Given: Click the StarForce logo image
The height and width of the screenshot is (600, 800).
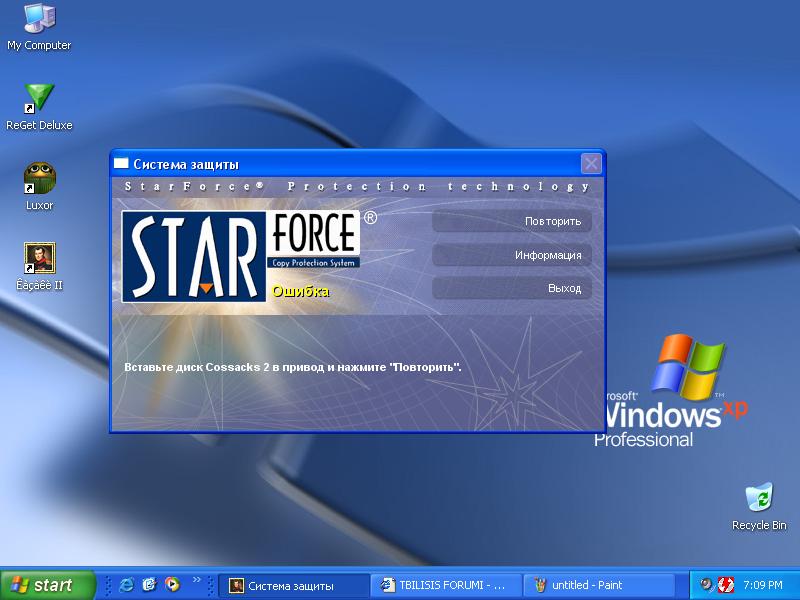Looking at the screenshot, I should 241,256.
